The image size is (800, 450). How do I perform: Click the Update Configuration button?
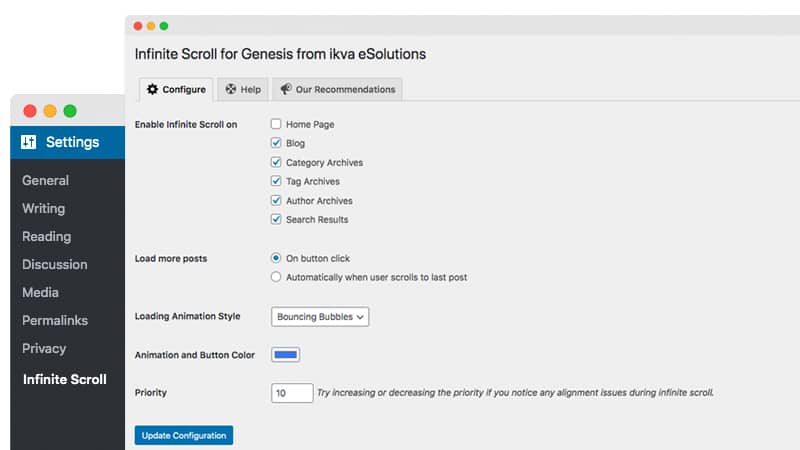point(184,435)
